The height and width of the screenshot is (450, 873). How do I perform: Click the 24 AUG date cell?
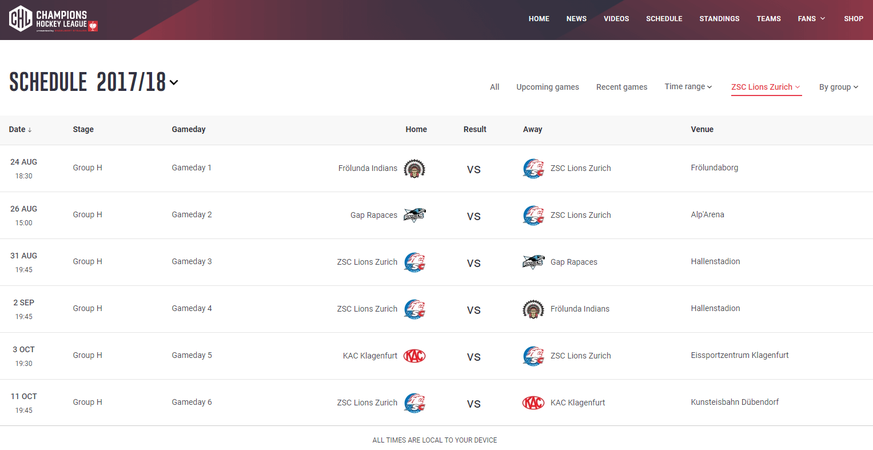[x=23, y=168]
